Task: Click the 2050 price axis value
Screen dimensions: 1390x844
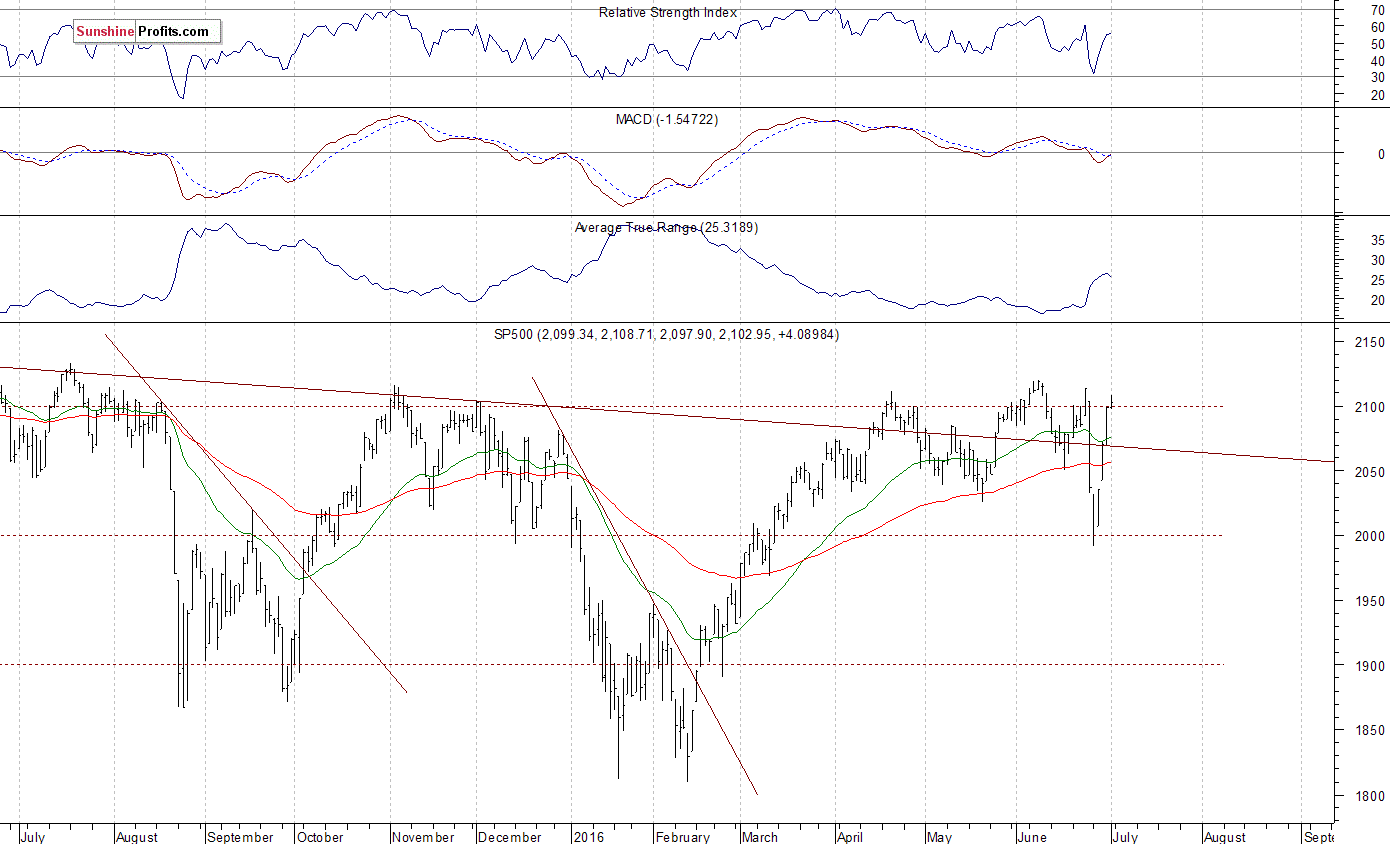Action: pos(1369,472)
